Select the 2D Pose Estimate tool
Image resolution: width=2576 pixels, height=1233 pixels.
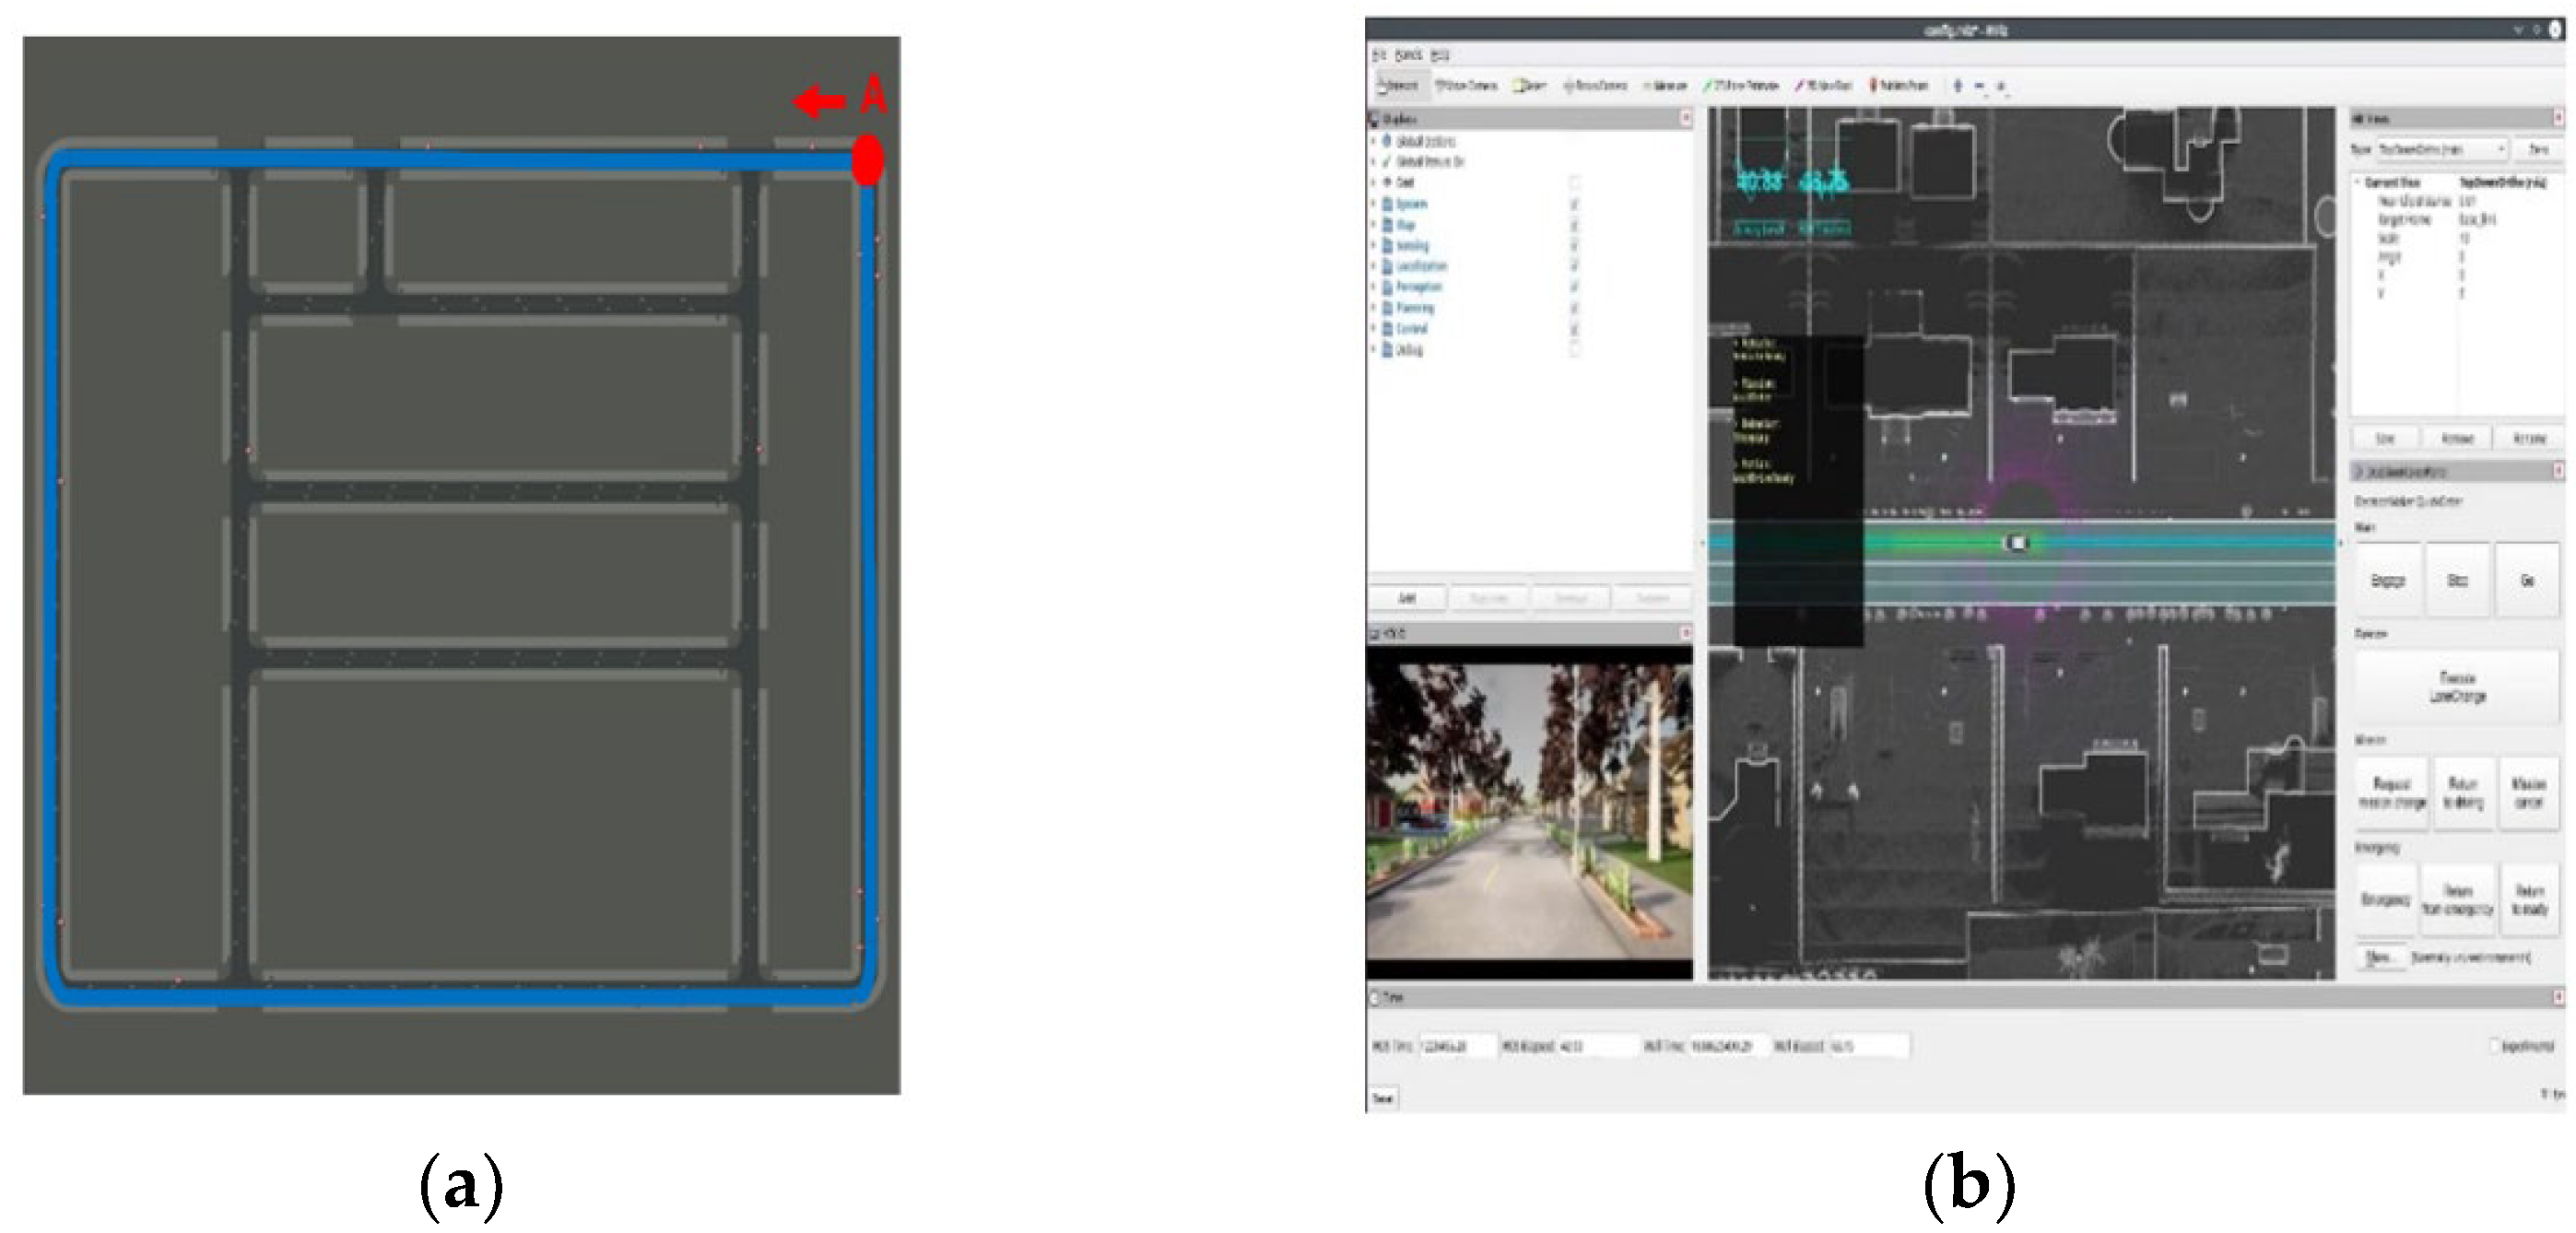(1743, 86)
